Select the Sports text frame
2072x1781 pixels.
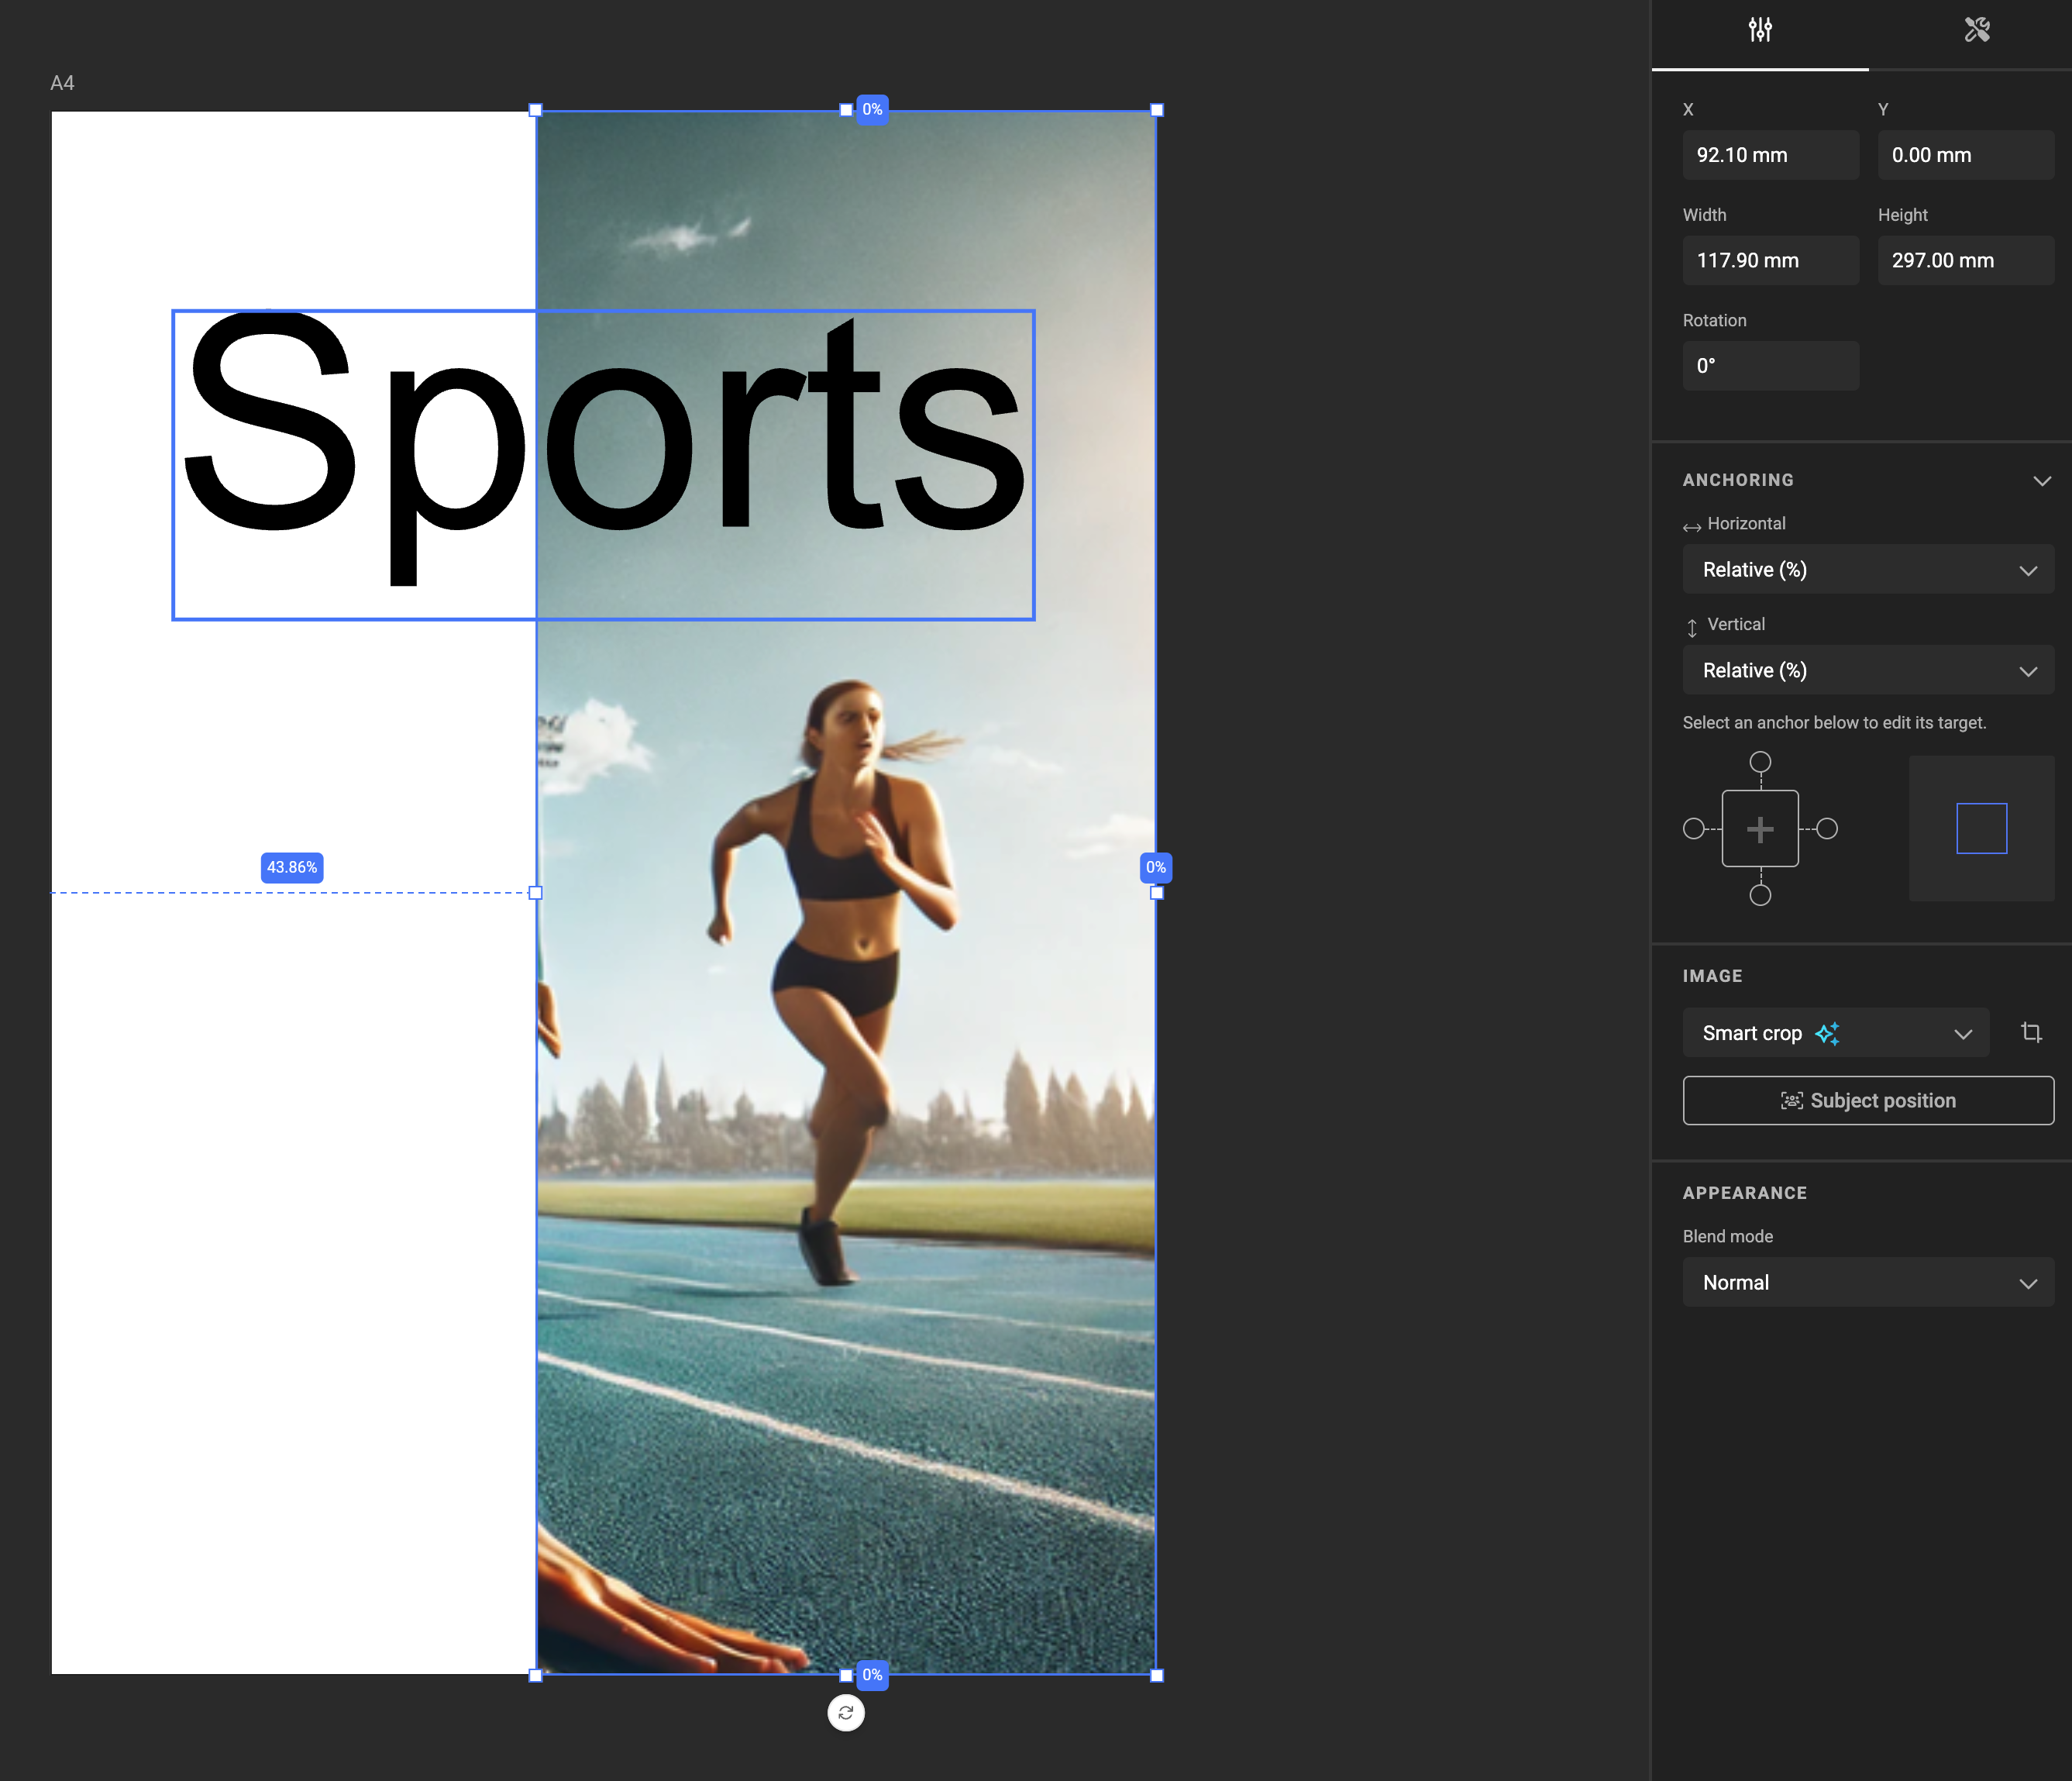(x=603, y=465)
